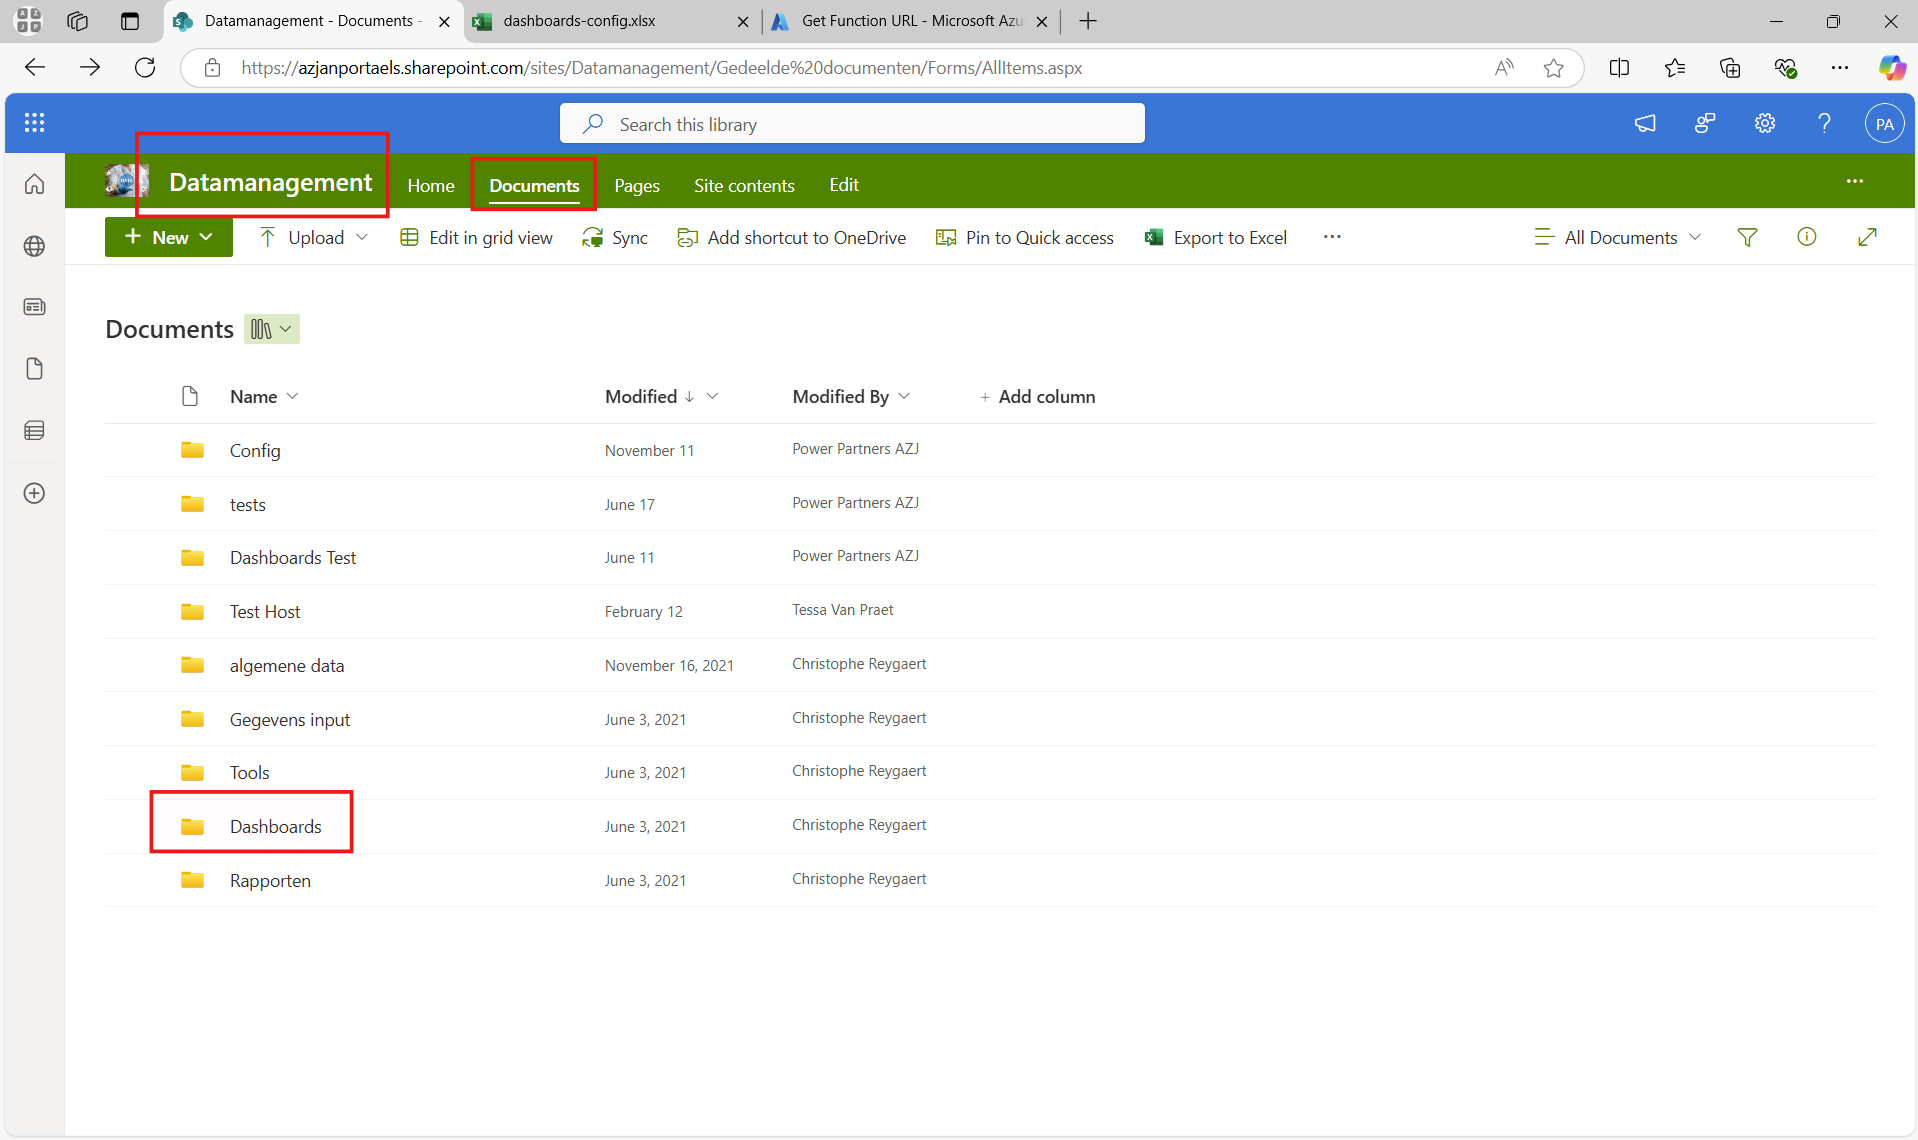
Task: Add page to favorites star icon
Action: [1553, 68]
